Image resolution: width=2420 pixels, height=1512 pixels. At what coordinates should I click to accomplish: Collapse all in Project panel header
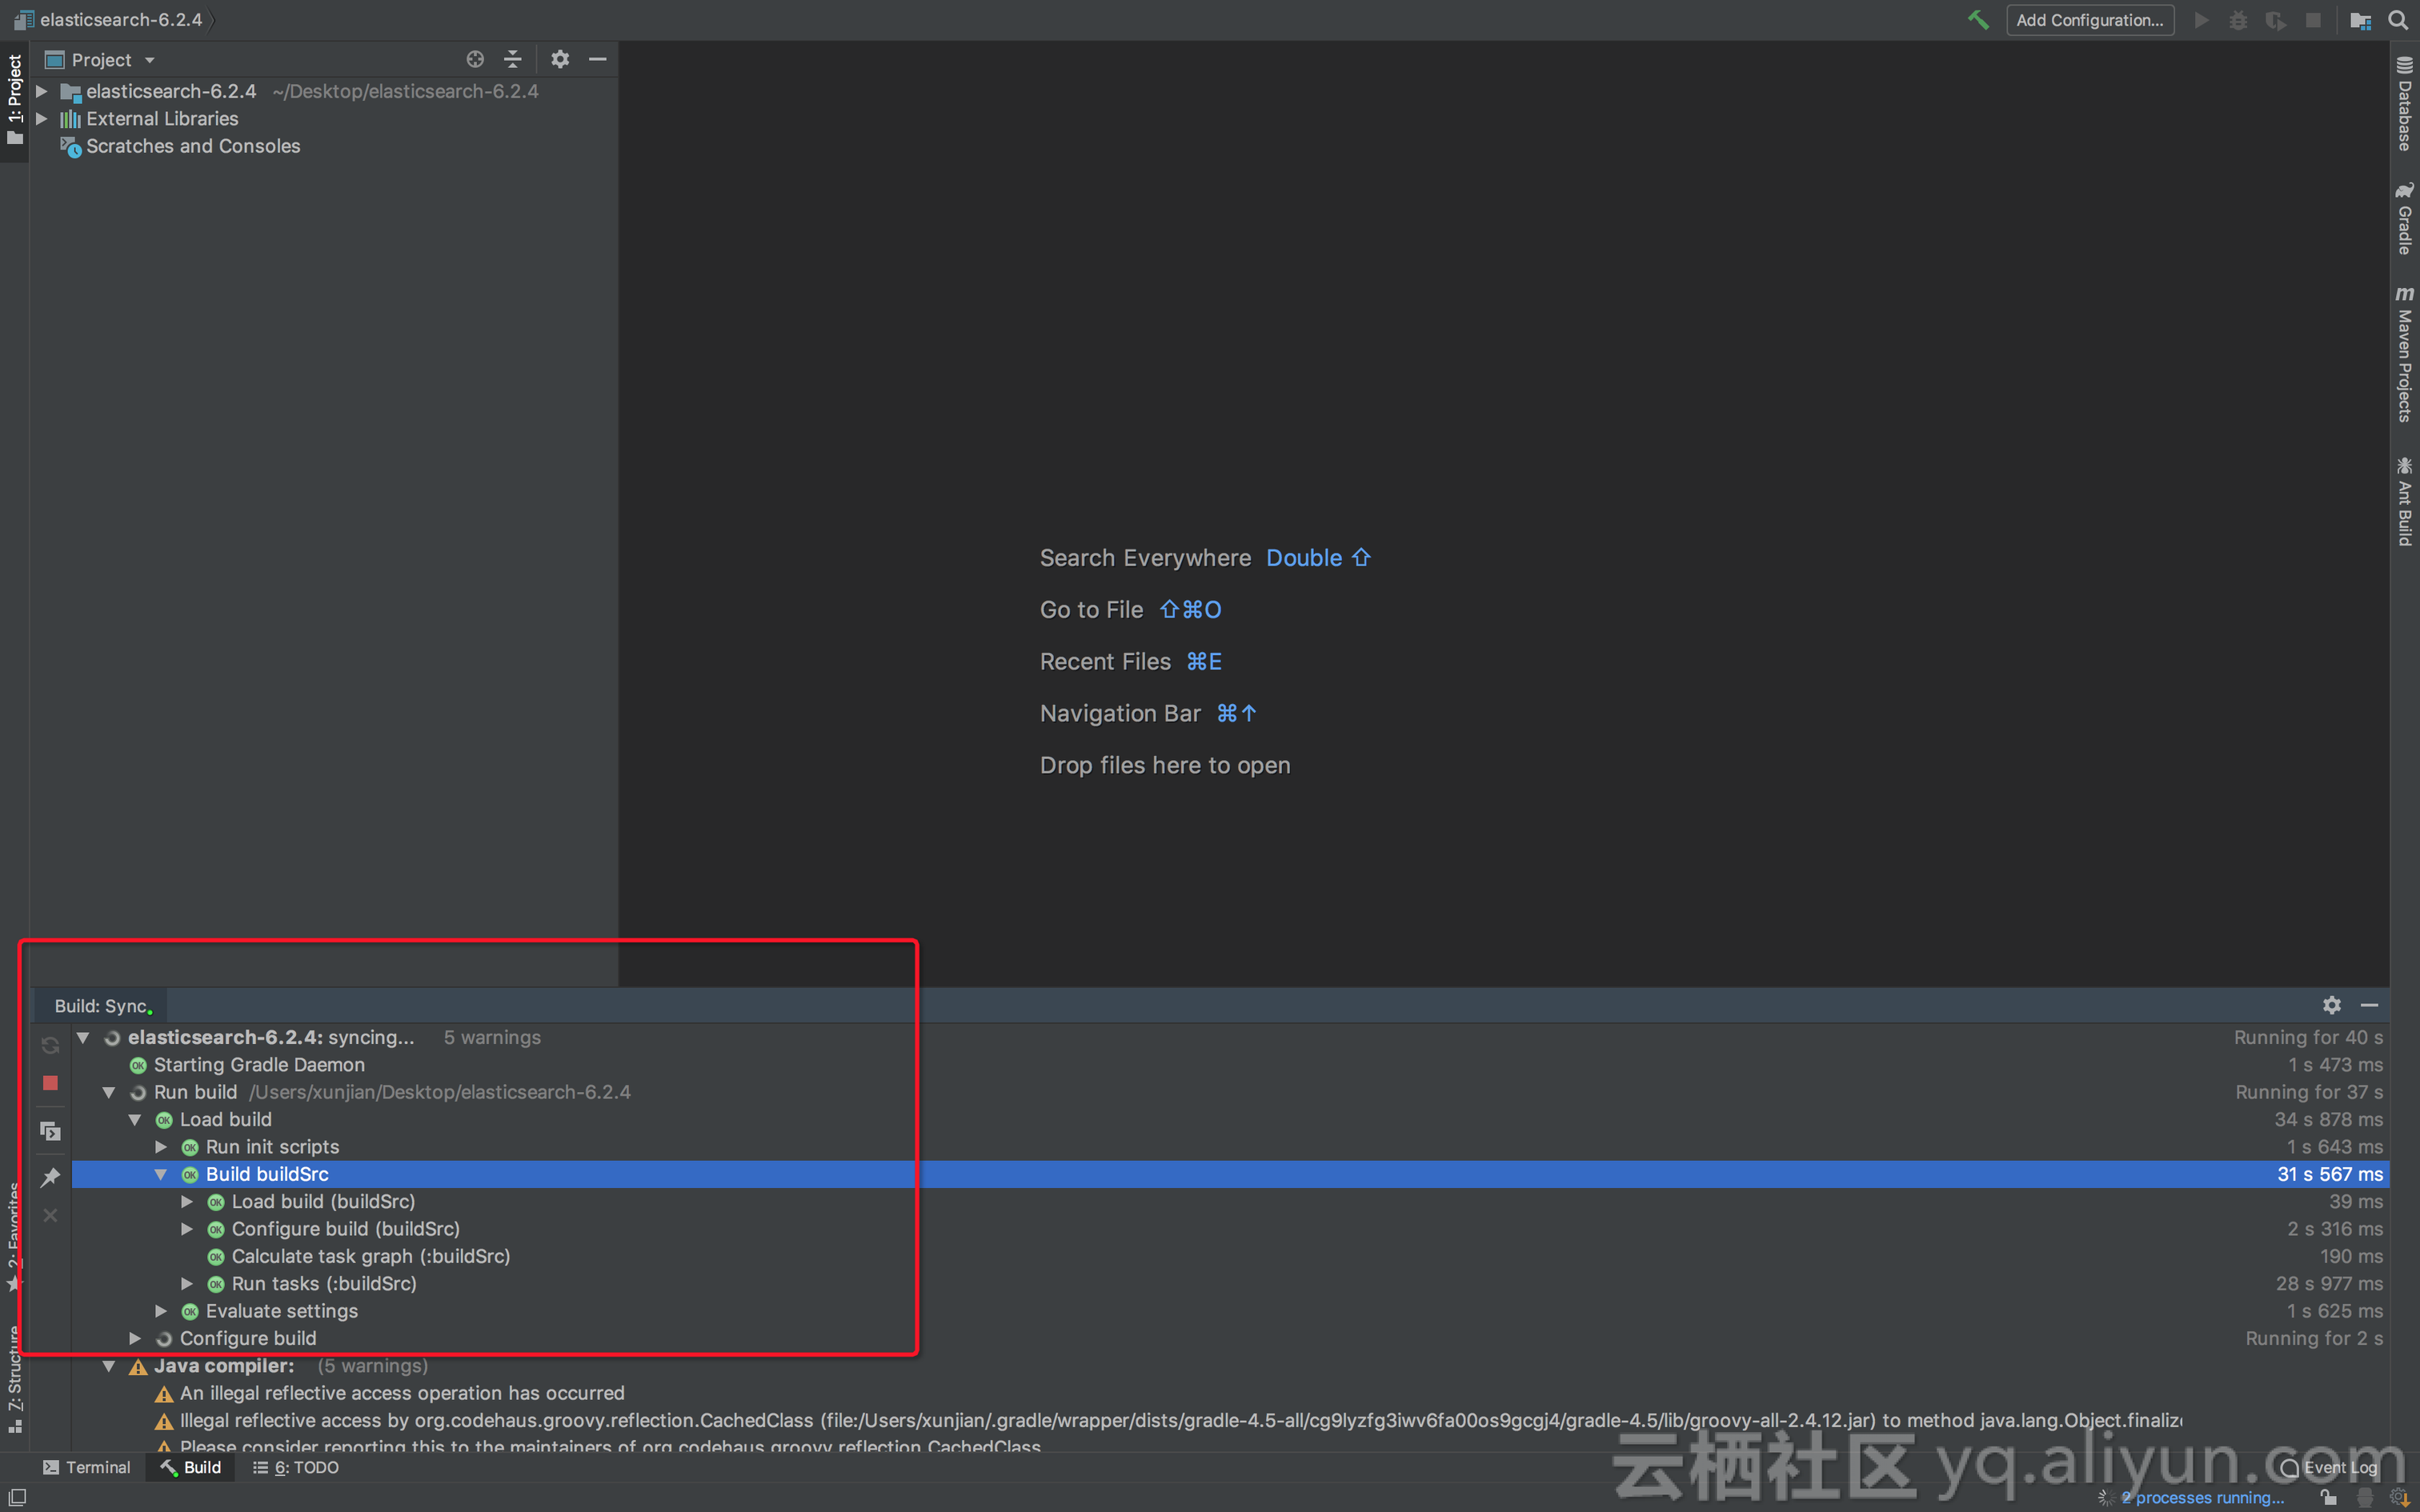(x=513, y=60)
